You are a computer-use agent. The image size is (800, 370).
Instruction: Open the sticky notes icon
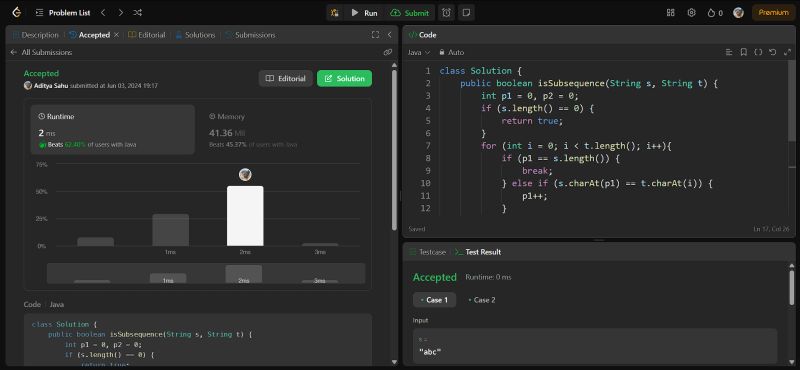click(x=466, y=13)
